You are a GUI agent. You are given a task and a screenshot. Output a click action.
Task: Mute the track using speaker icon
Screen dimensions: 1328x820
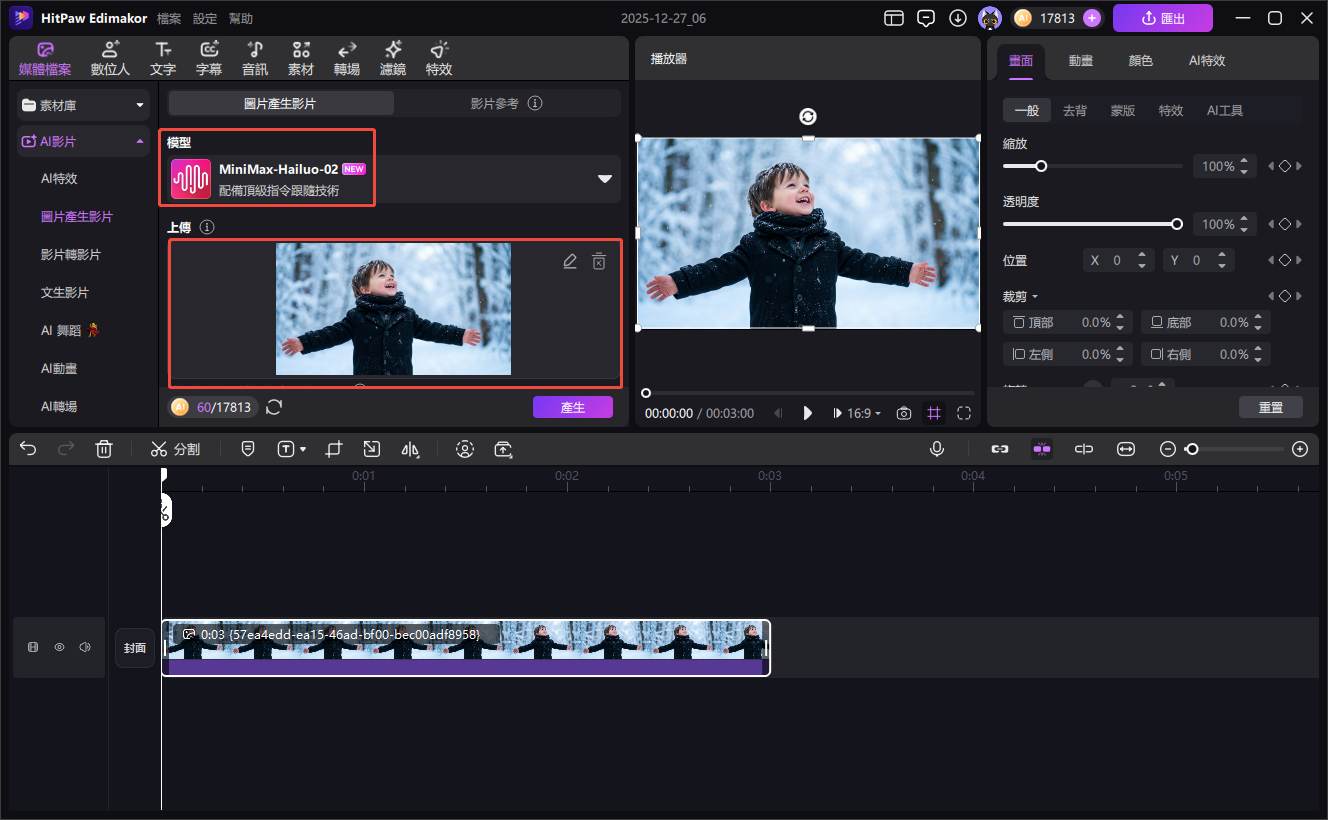[x=85, y=647]
